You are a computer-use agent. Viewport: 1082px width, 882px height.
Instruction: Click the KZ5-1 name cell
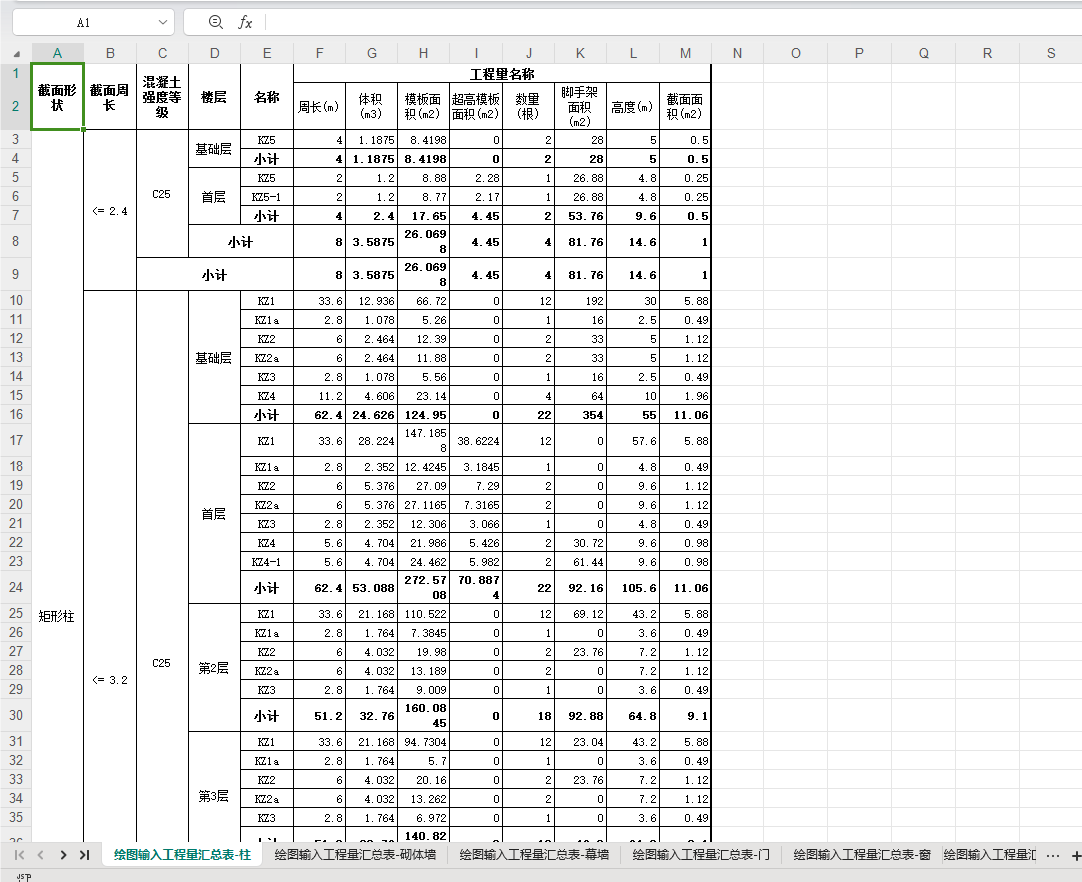click(267, 197)
